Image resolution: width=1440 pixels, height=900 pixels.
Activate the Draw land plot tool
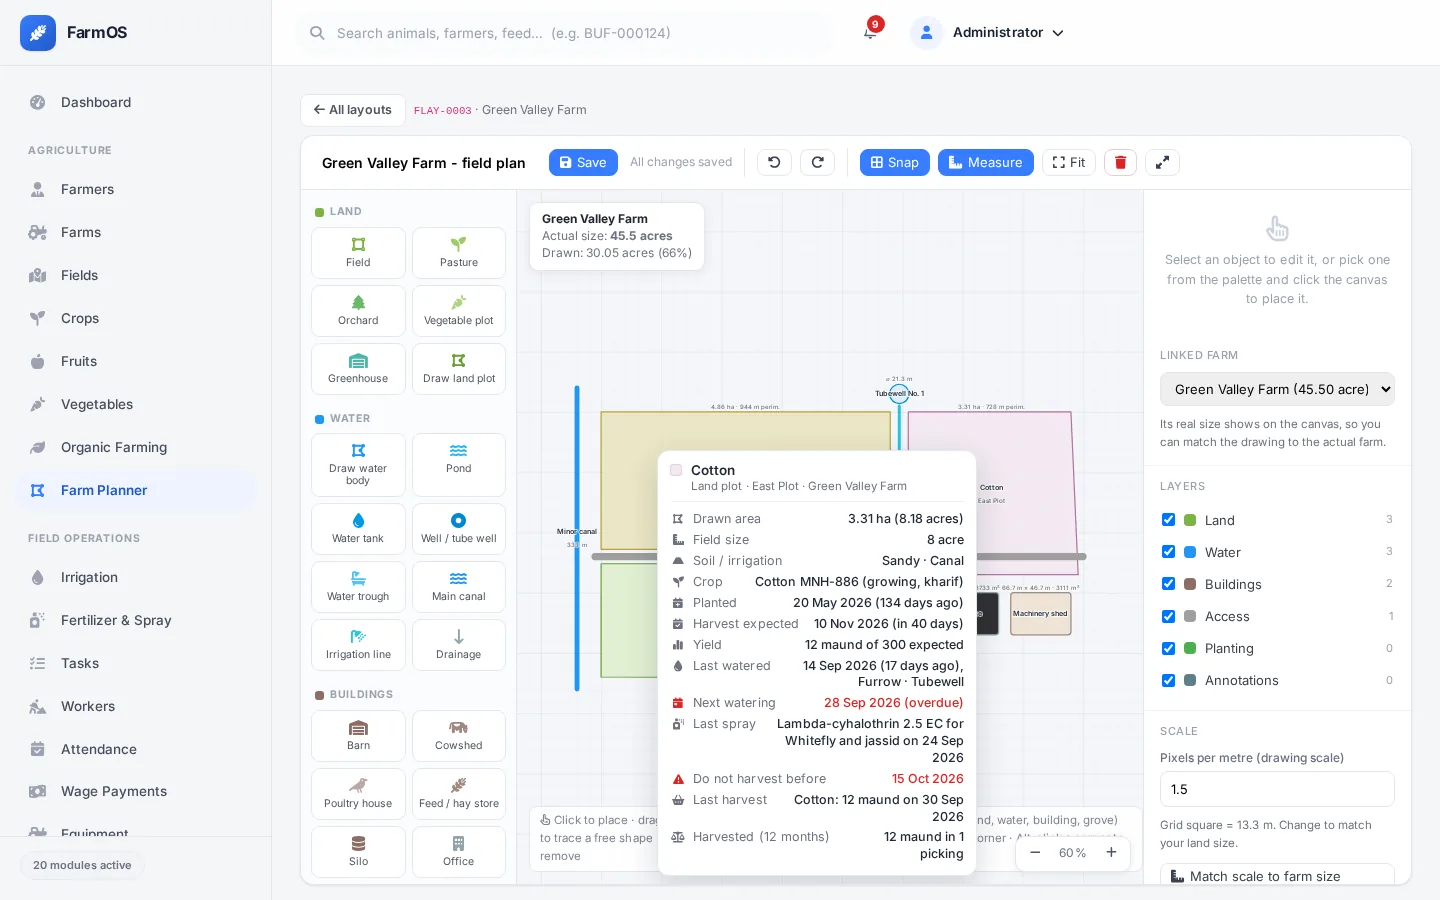pyautogui.click(x=459, y=369)
